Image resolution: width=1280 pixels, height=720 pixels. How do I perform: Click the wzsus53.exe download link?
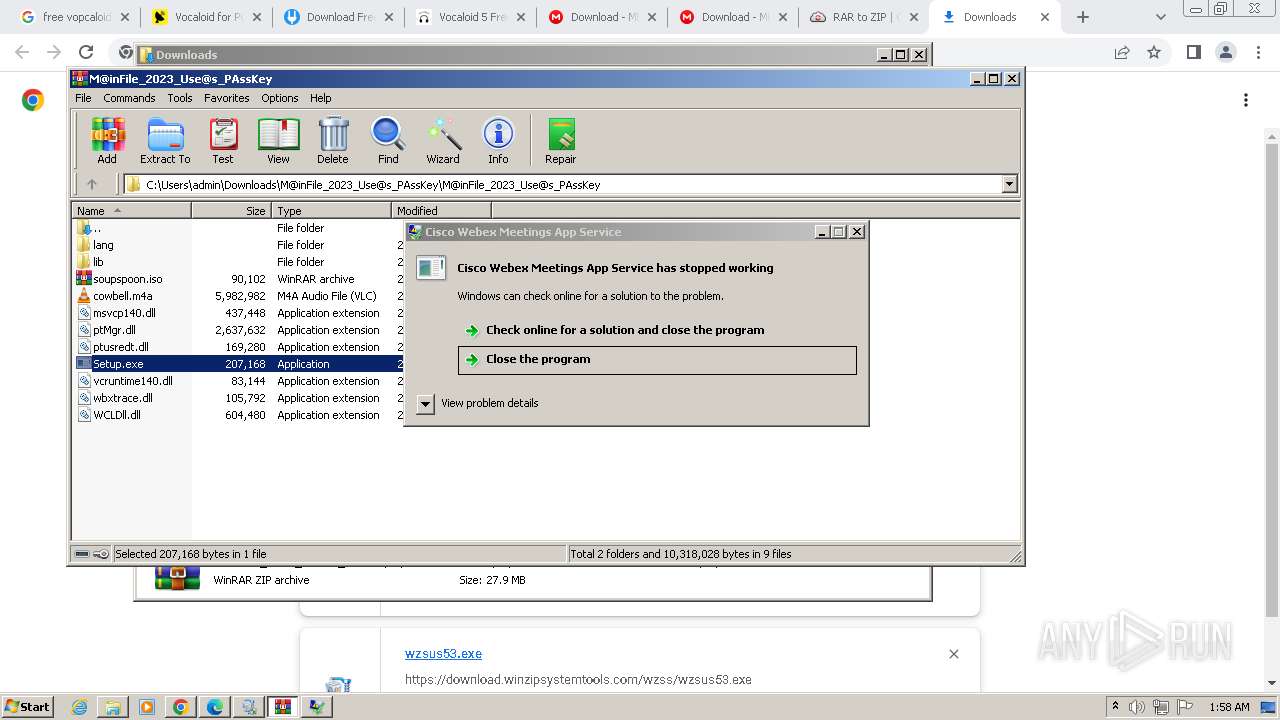443,654
